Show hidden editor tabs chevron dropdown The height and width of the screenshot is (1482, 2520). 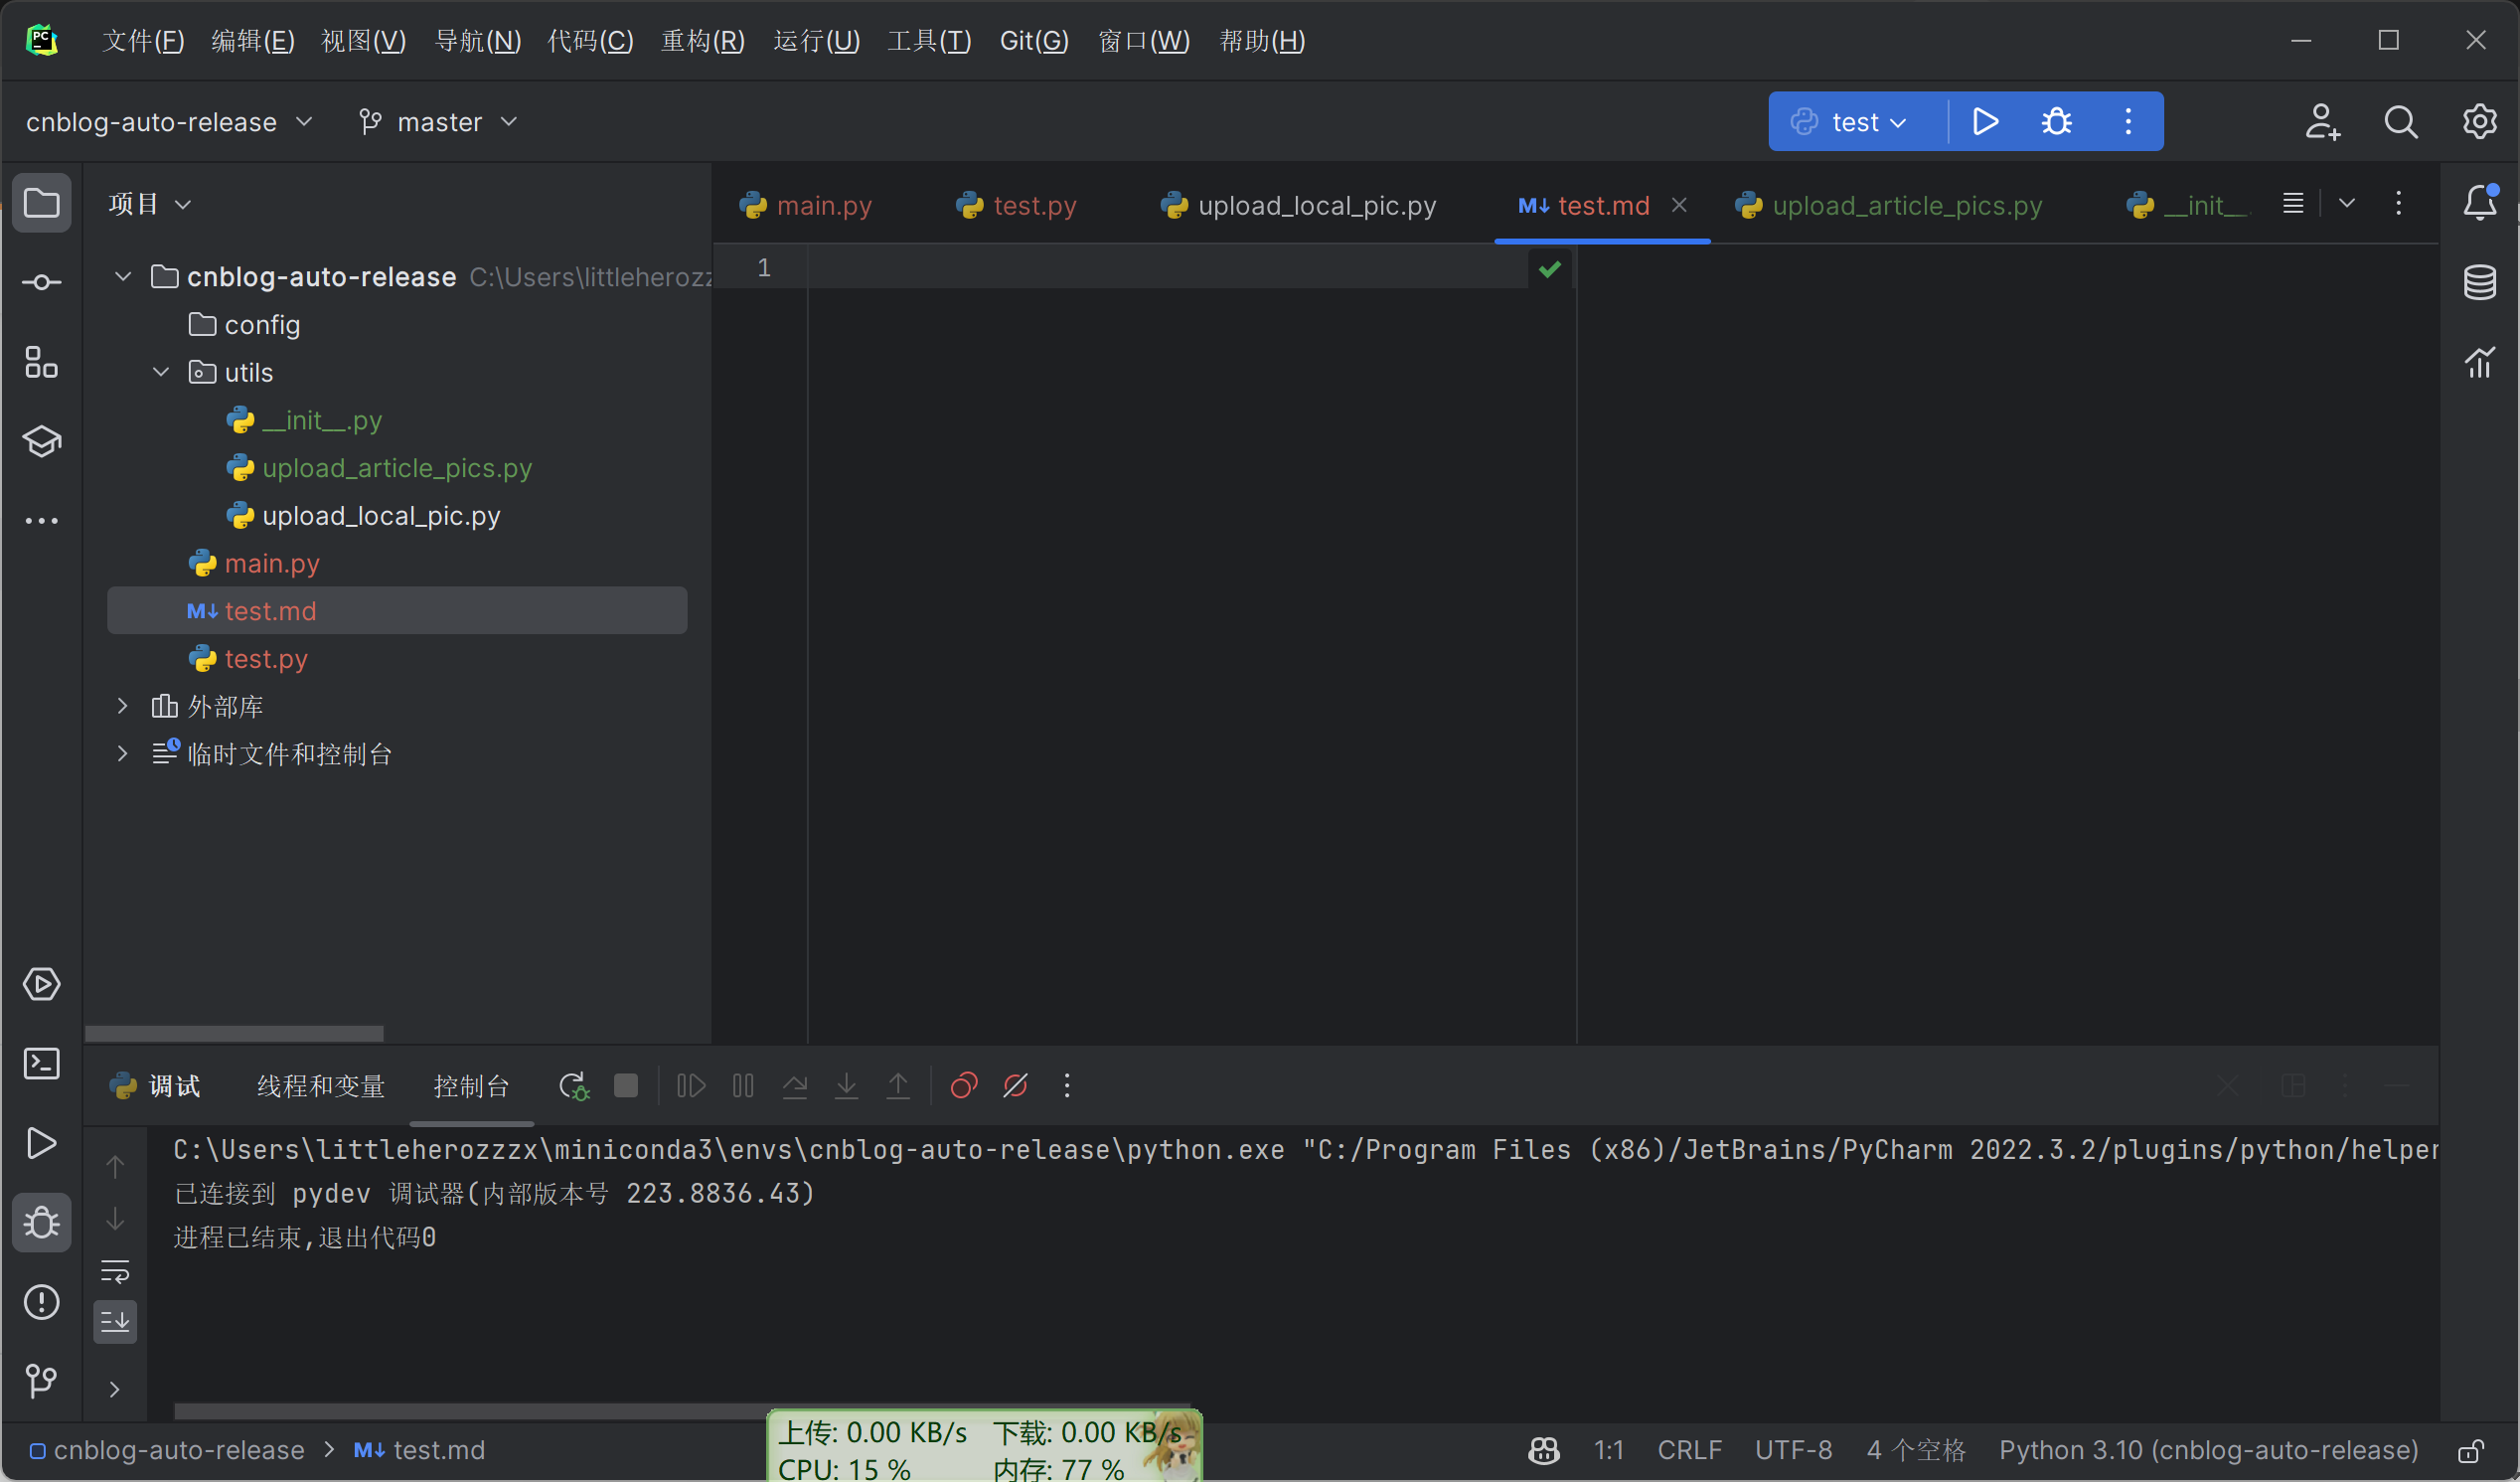tap(2347, 204)
